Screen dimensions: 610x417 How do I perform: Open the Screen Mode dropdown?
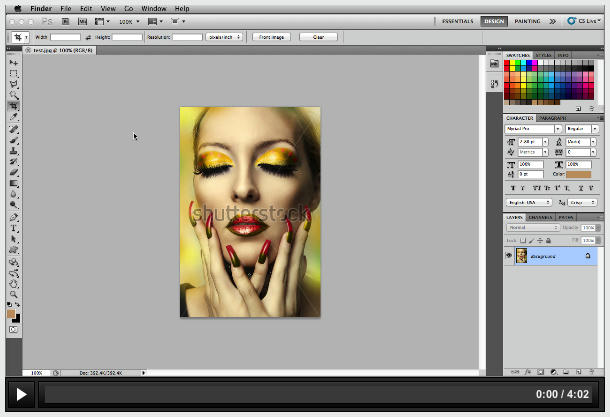point(179,21)
